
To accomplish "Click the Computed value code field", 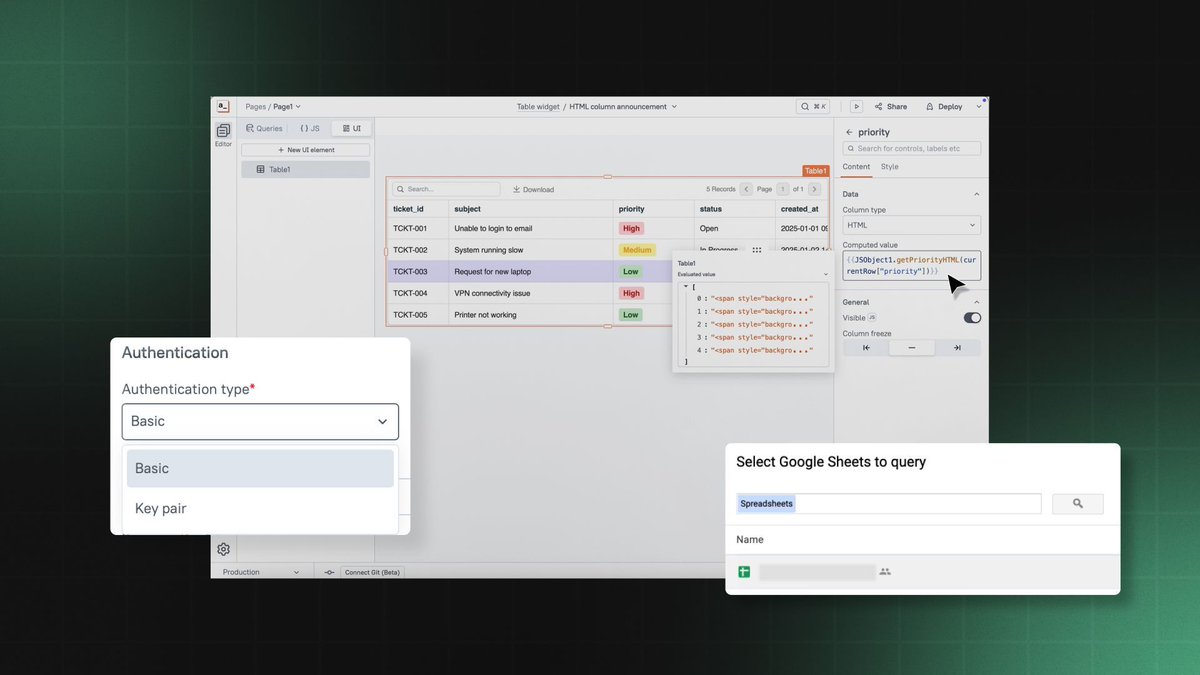I will [x=912, y=265].
